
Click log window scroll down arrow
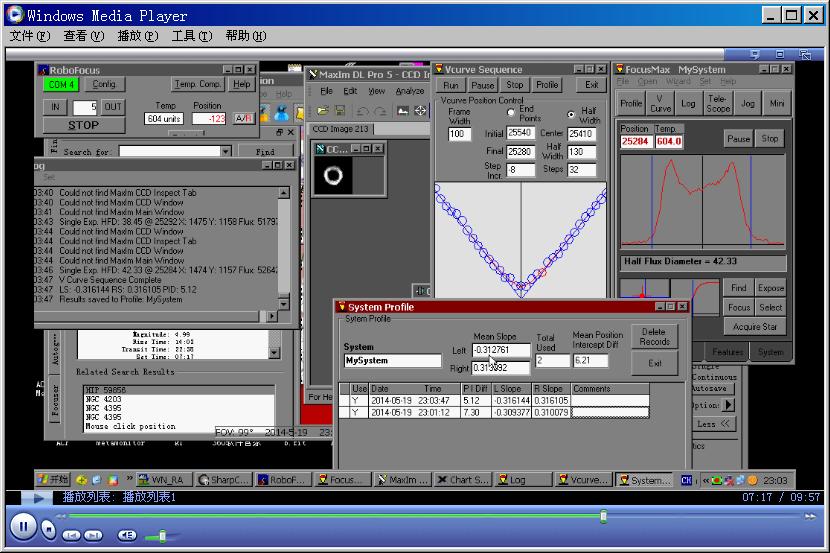tap(284, 304)
